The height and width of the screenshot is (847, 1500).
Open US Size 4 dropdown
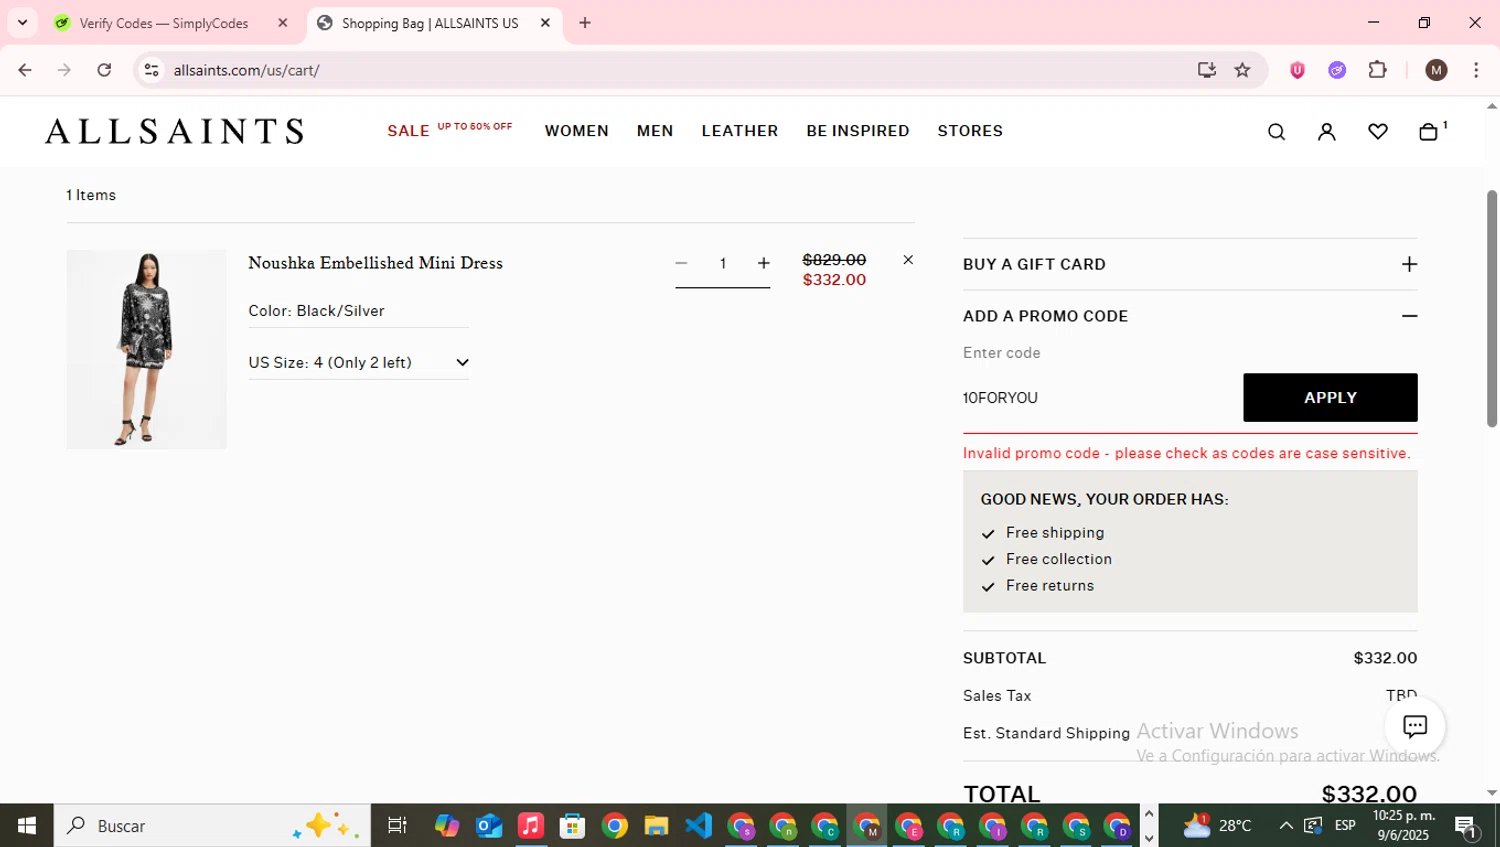[x=358, y=362]
